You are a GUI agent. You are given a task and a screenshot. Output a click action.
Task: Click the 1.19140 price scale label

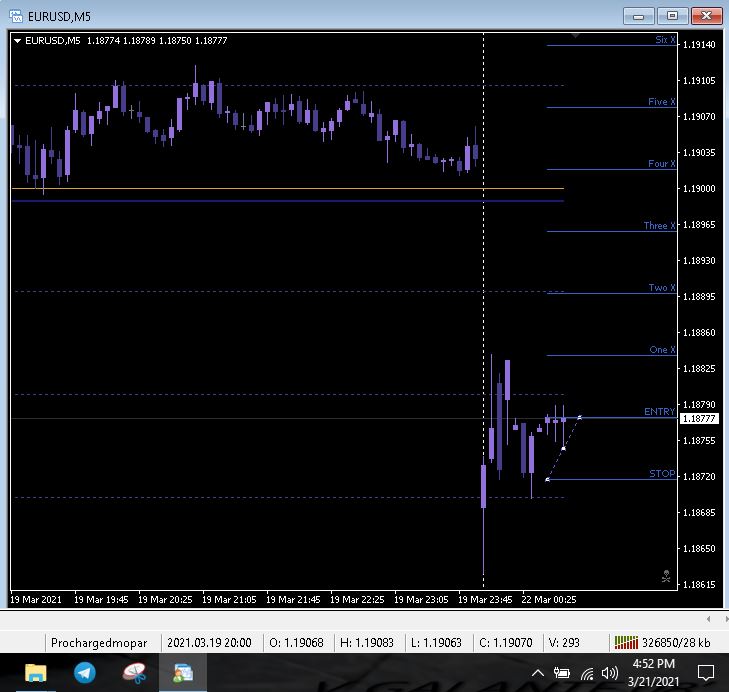tap(699, 45)
